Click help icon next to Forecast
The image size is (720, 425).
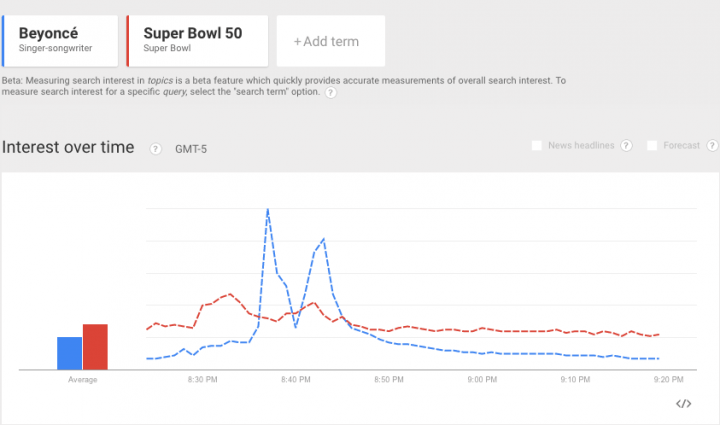click(x=712, y=146)
